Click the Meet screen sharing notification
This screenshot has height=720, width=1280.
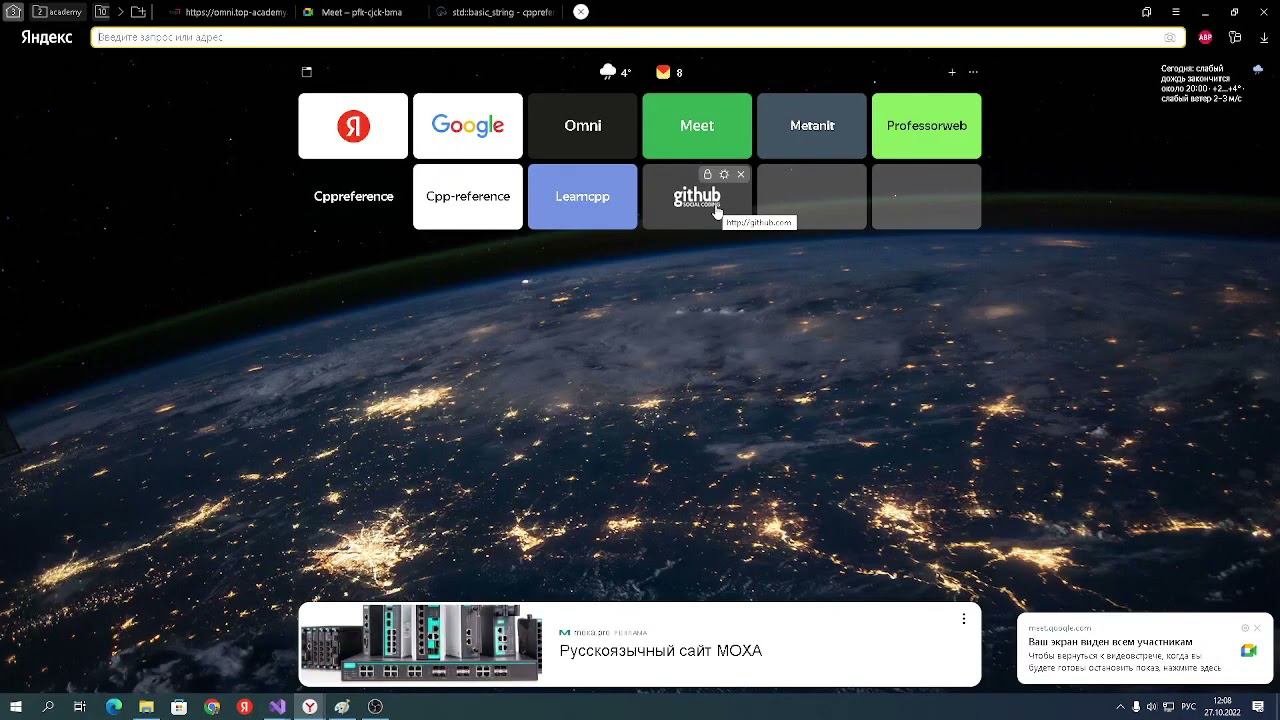(x=1145, y=648)
